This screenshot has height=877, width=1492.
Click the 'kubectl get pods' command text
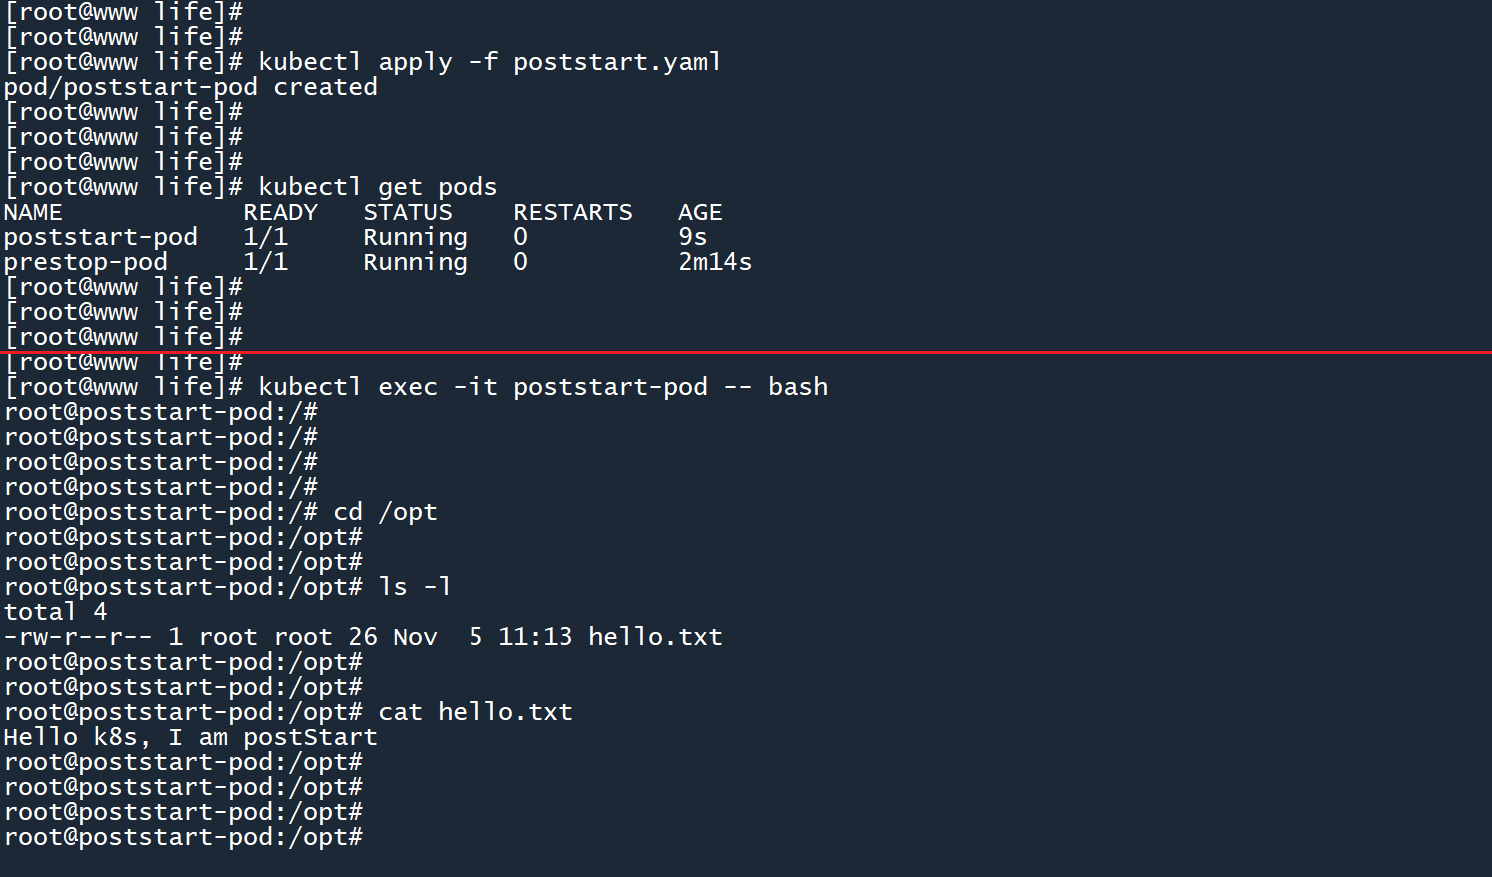pyautogui.click(x=377, y=187)
